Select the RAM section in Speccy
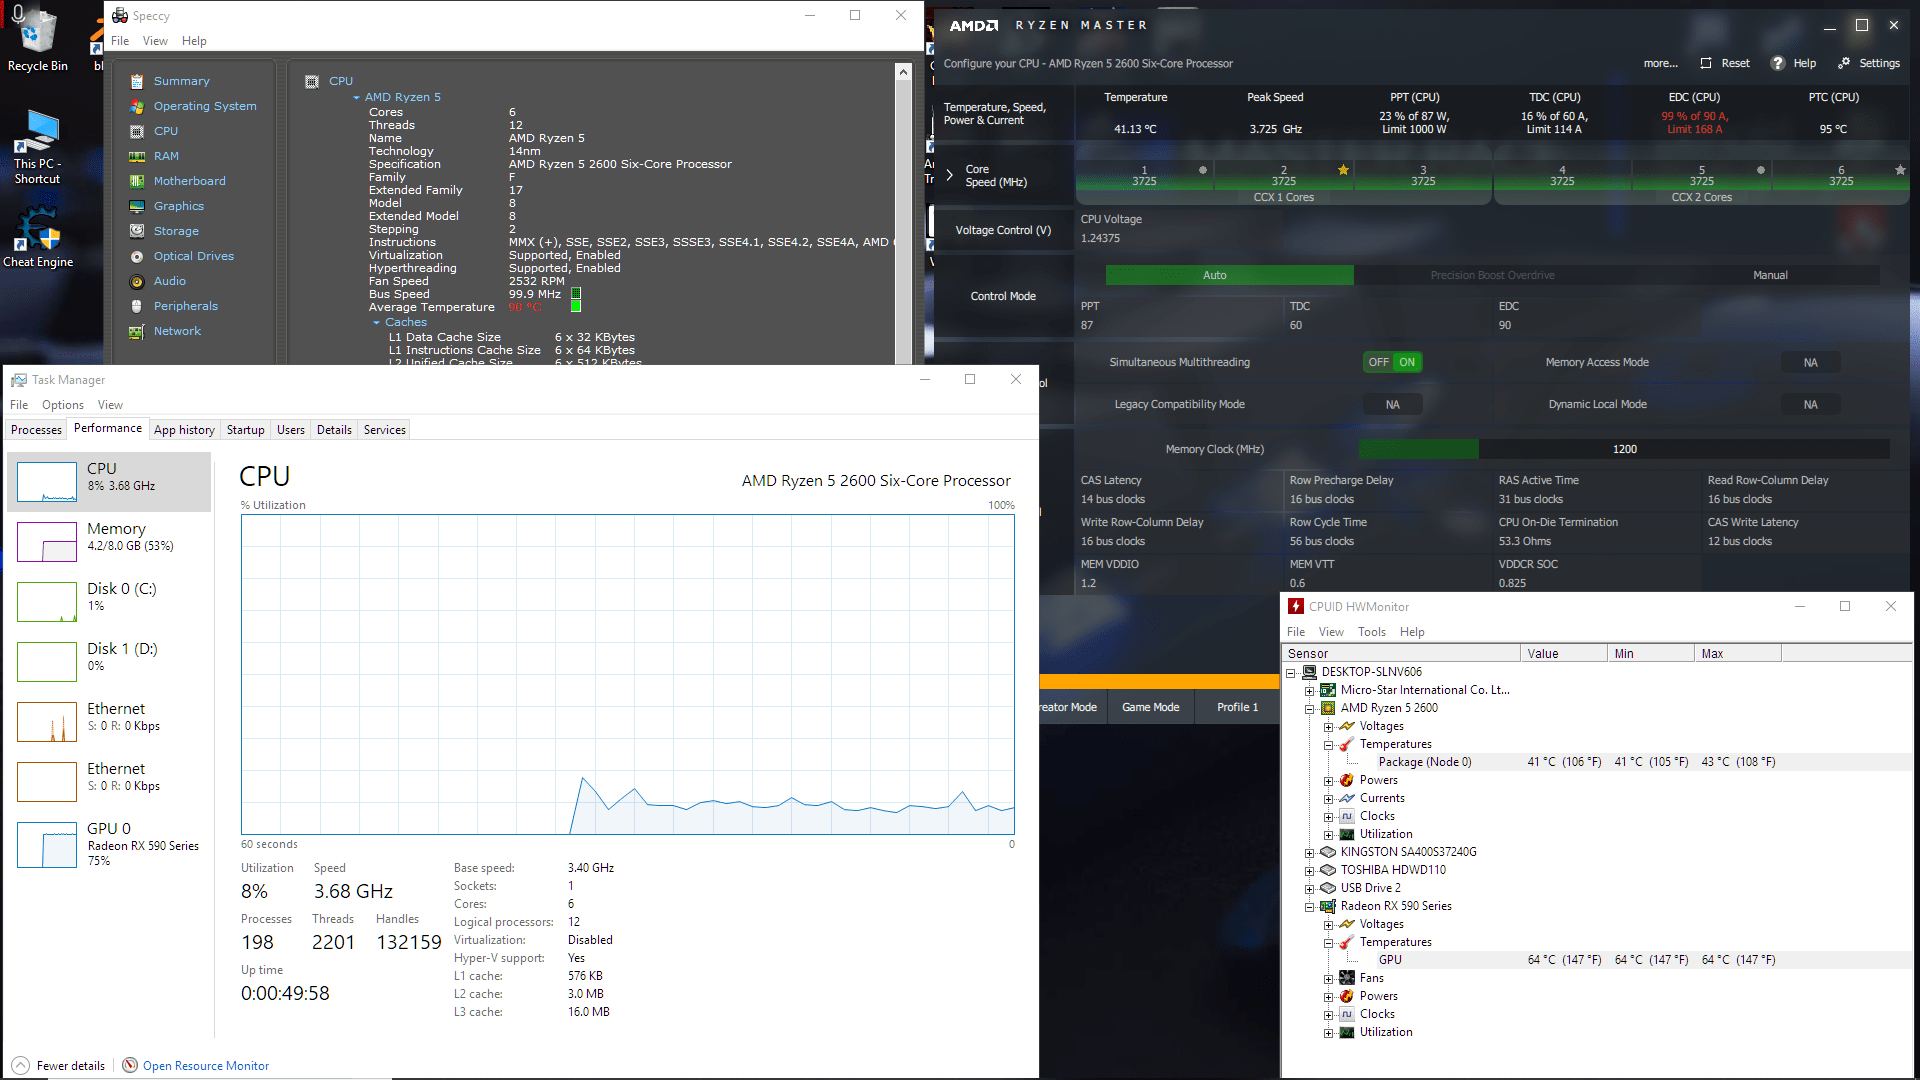This screenshot has height=1080, width=1920. point(167,156)
